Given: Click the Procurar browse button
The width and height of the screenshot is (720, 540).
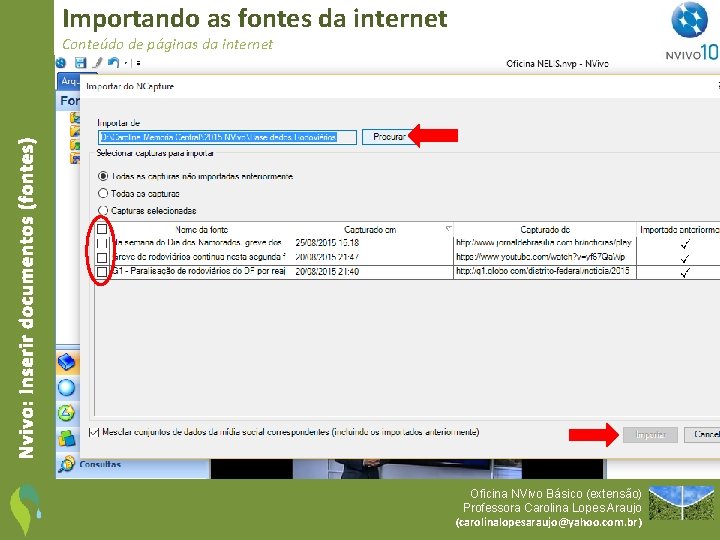Looking at the screenshot, I should pyautogui.click(x=387, y=137).
